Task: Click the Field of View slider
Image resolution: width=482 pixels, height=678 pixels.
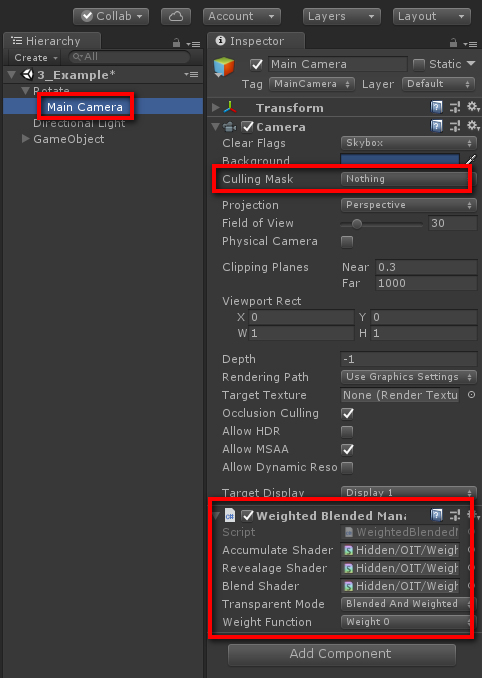Action: [381, 224]
